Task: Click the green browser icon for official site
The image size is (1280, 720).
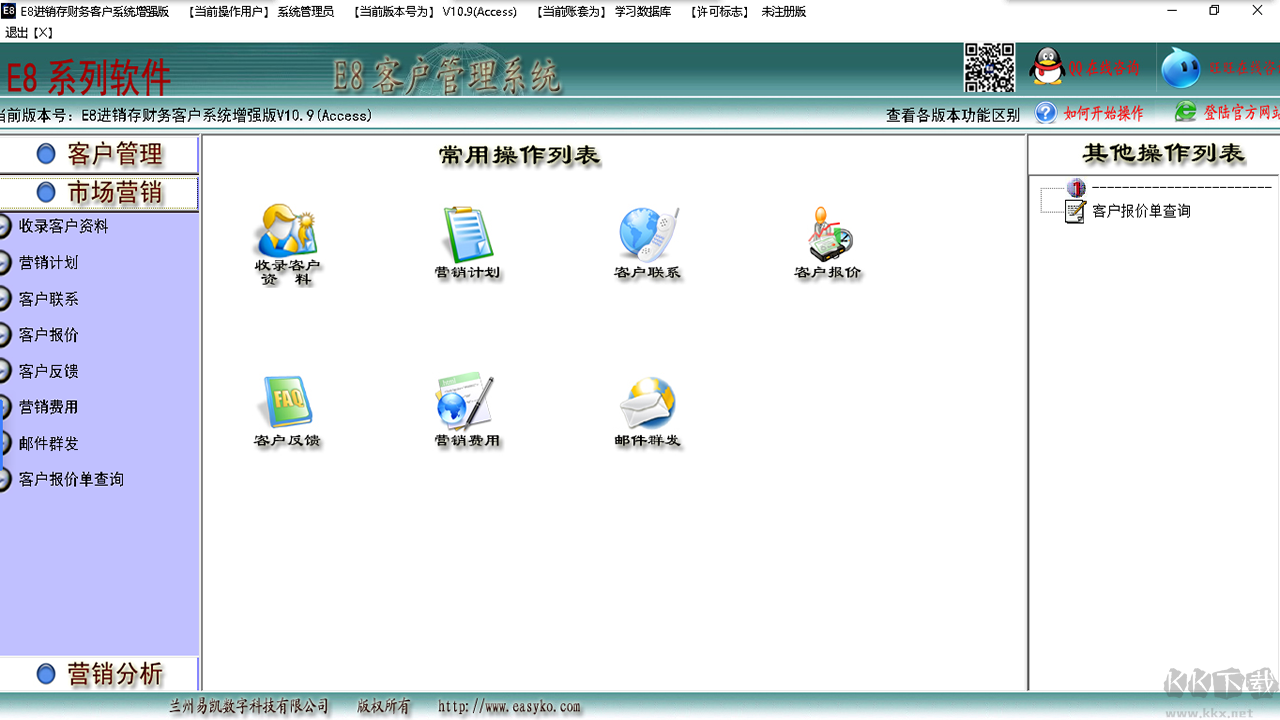Action: click(1185, 112)
